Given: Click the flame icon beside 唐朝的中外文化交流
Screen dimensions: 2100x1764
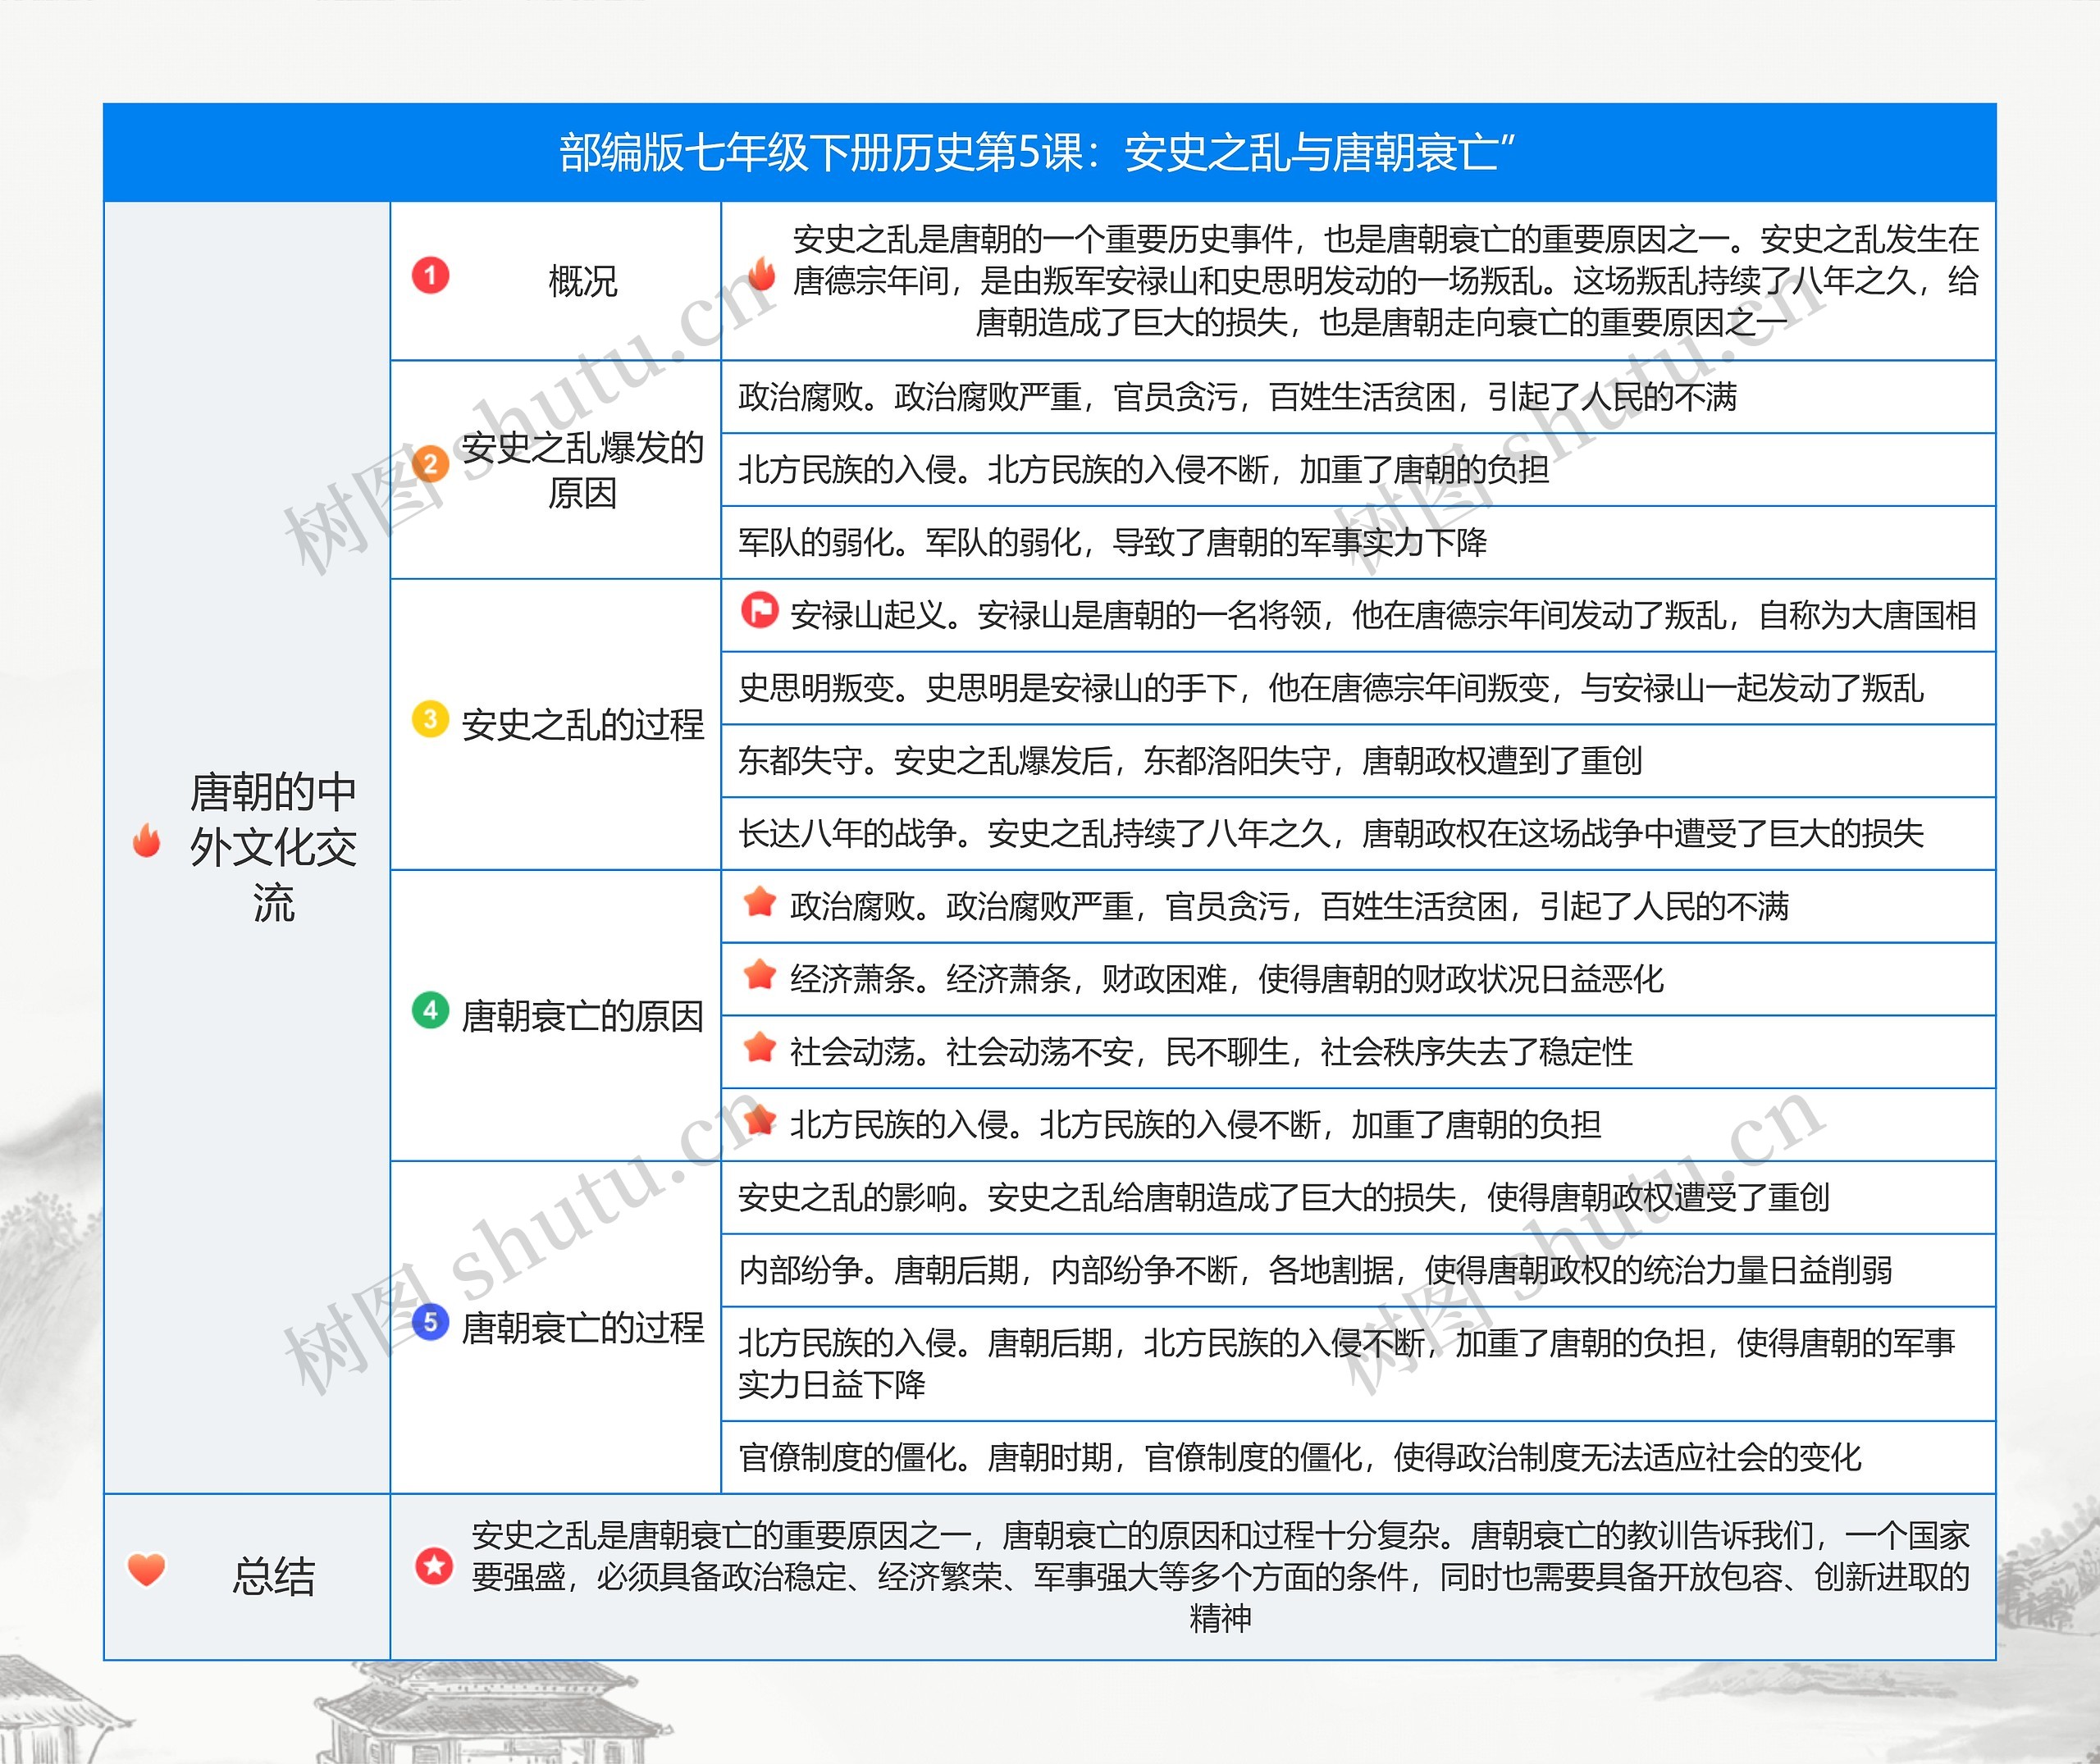Looking at the screenshot, I should [x=146, y=841].
